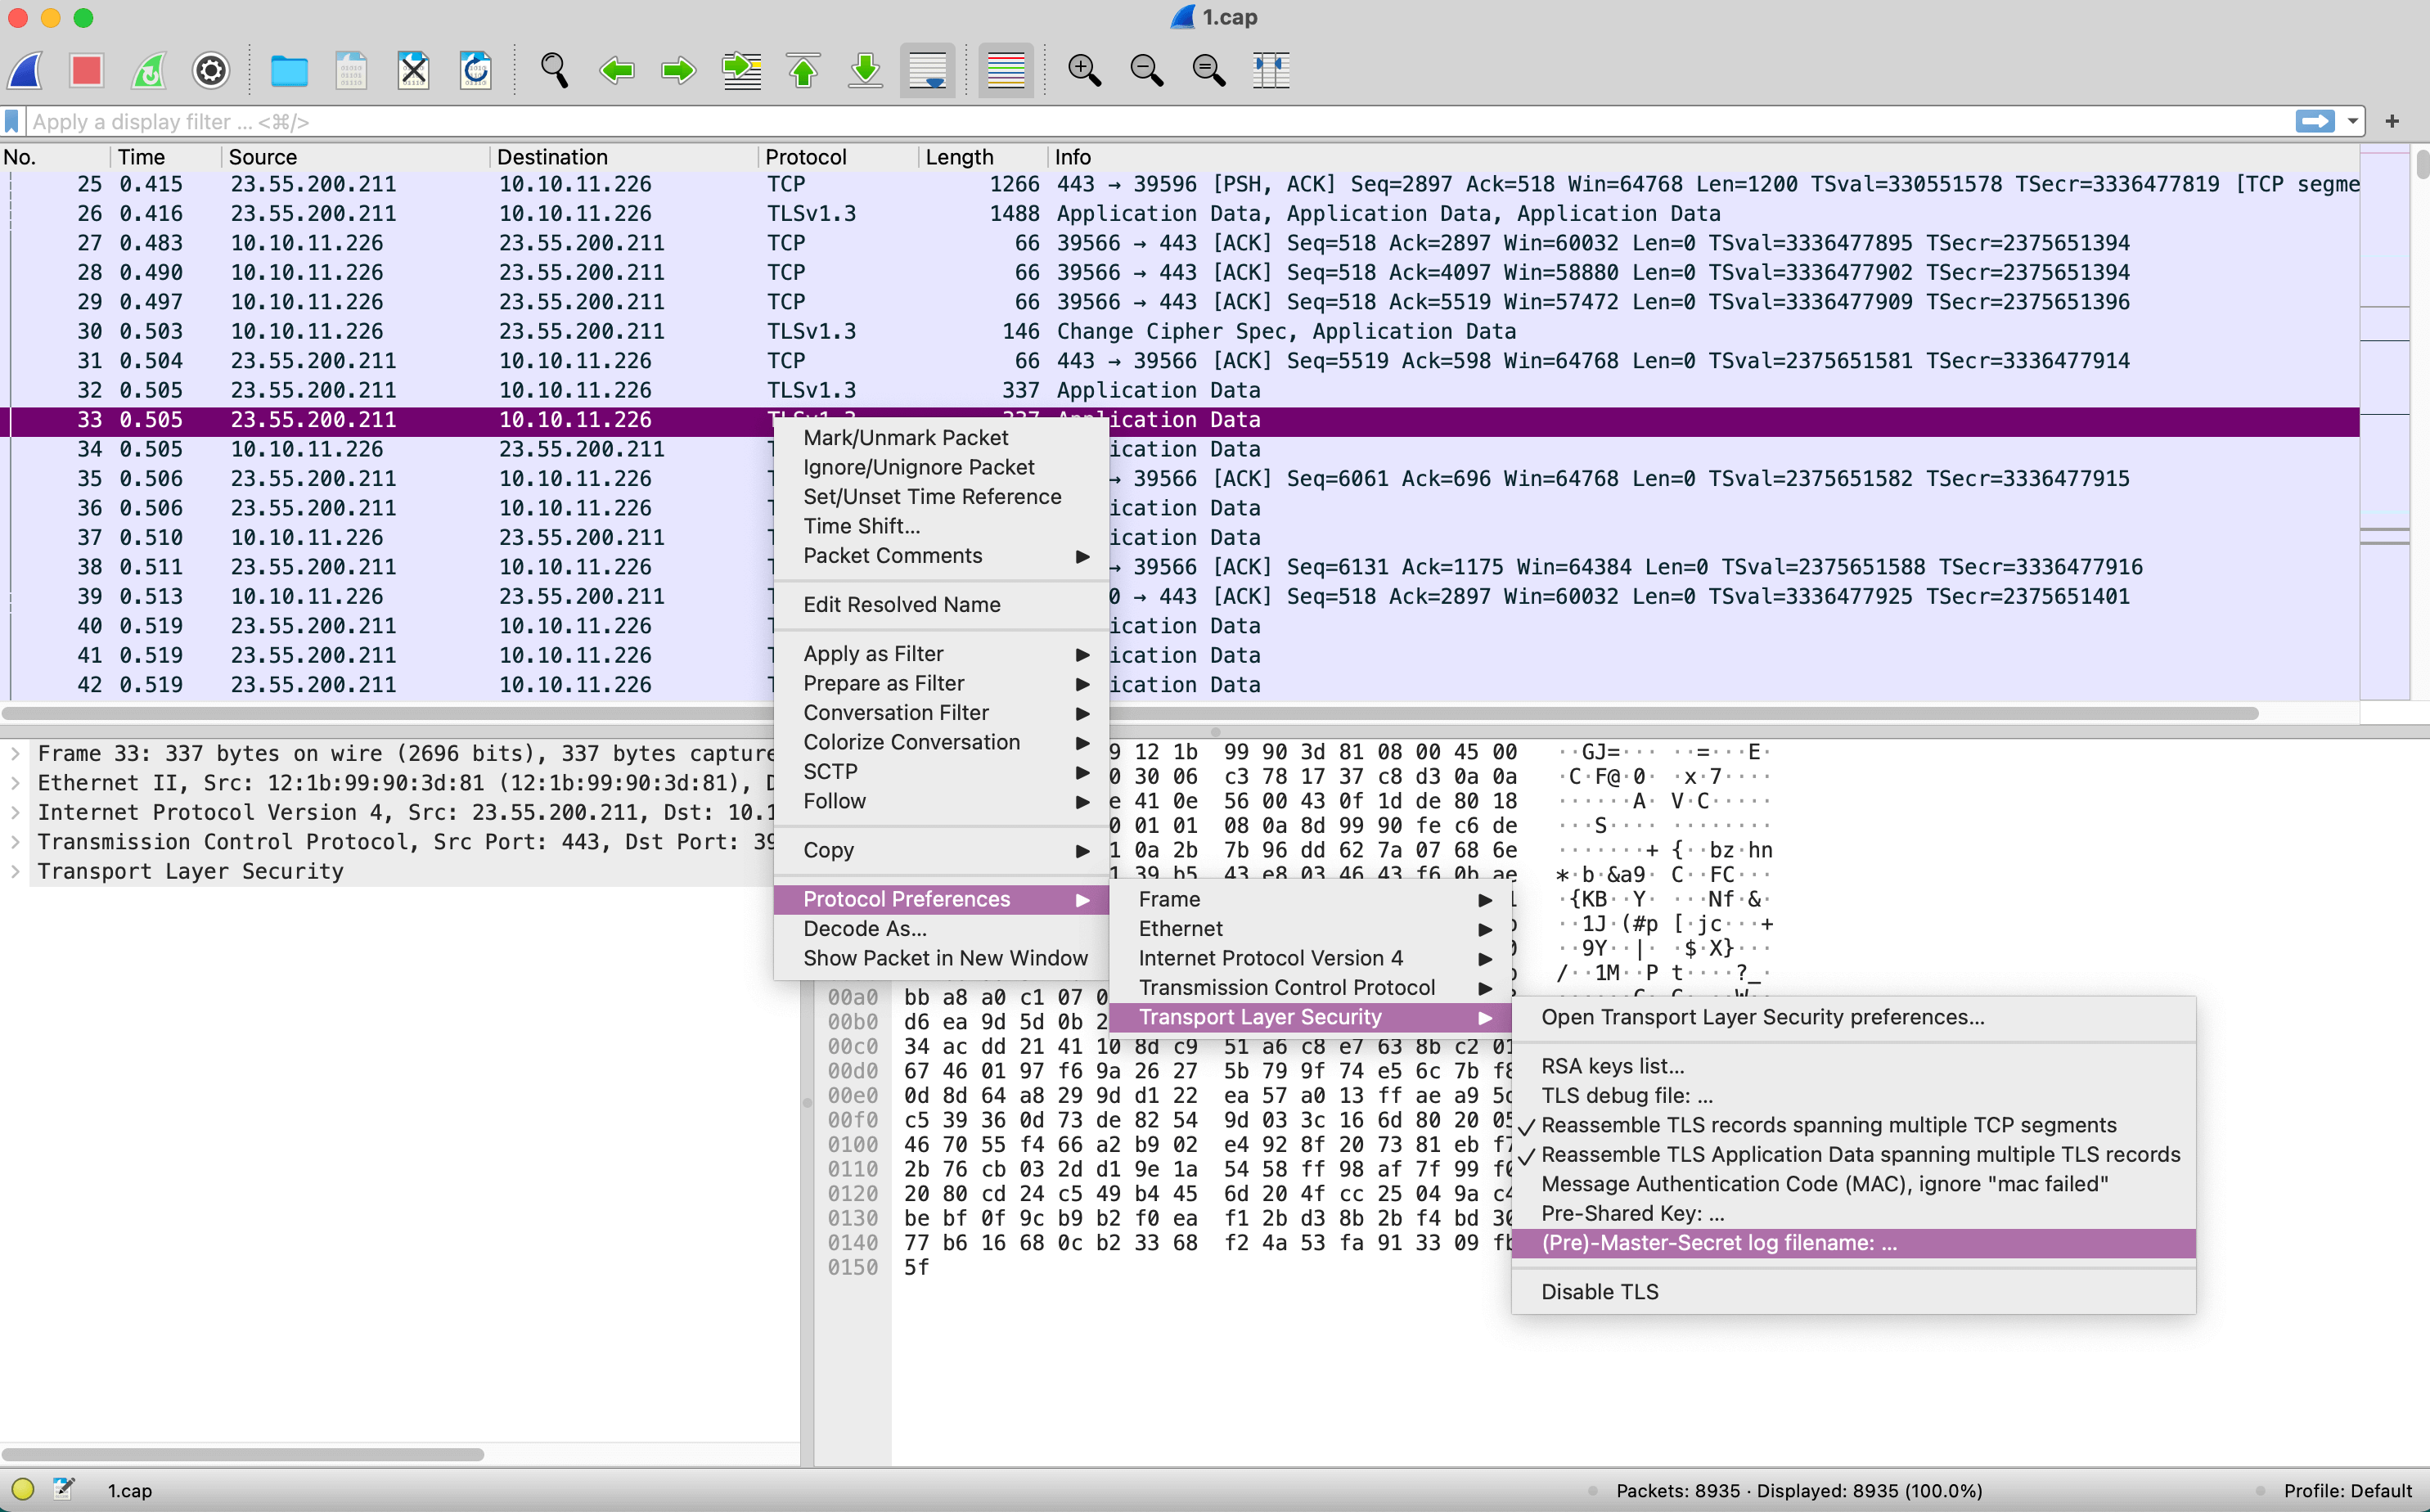Go to specified packet icon

tap(741, 71)
